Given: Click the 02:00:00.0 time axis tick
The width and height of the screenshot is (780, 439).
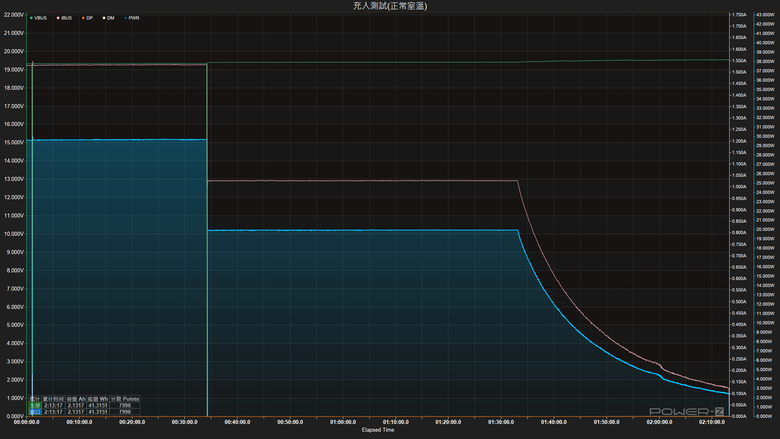Looking at the screenshot, I should tap(660, 422).
